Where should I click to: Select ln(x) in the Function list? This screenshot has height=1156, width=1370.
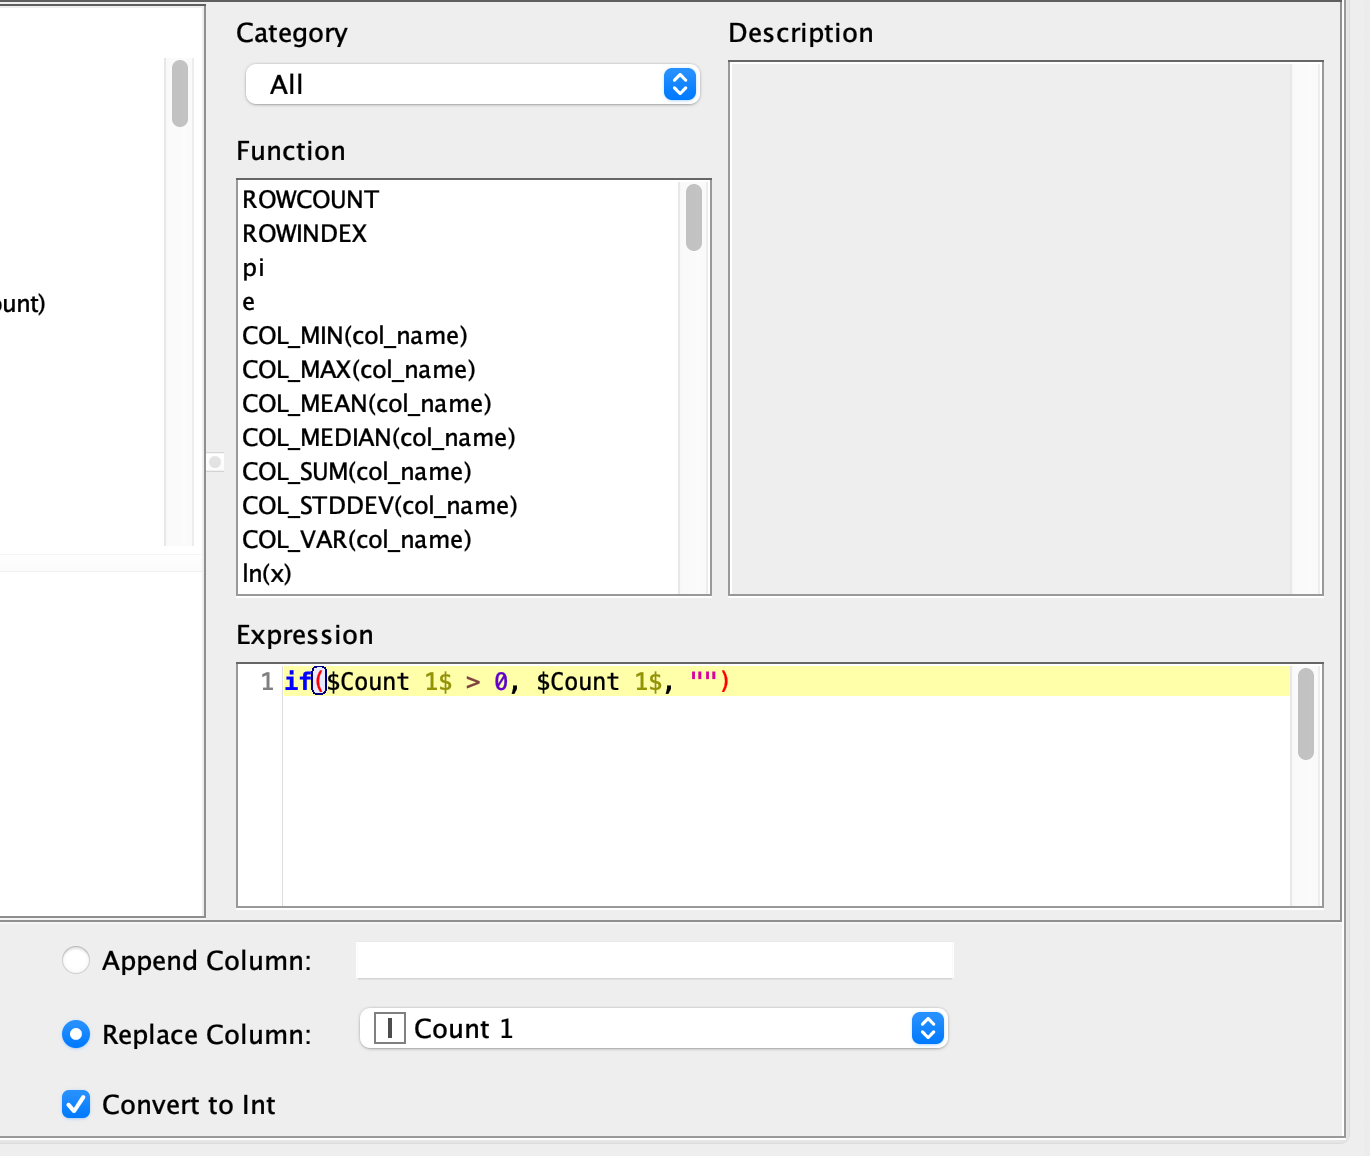267,574
